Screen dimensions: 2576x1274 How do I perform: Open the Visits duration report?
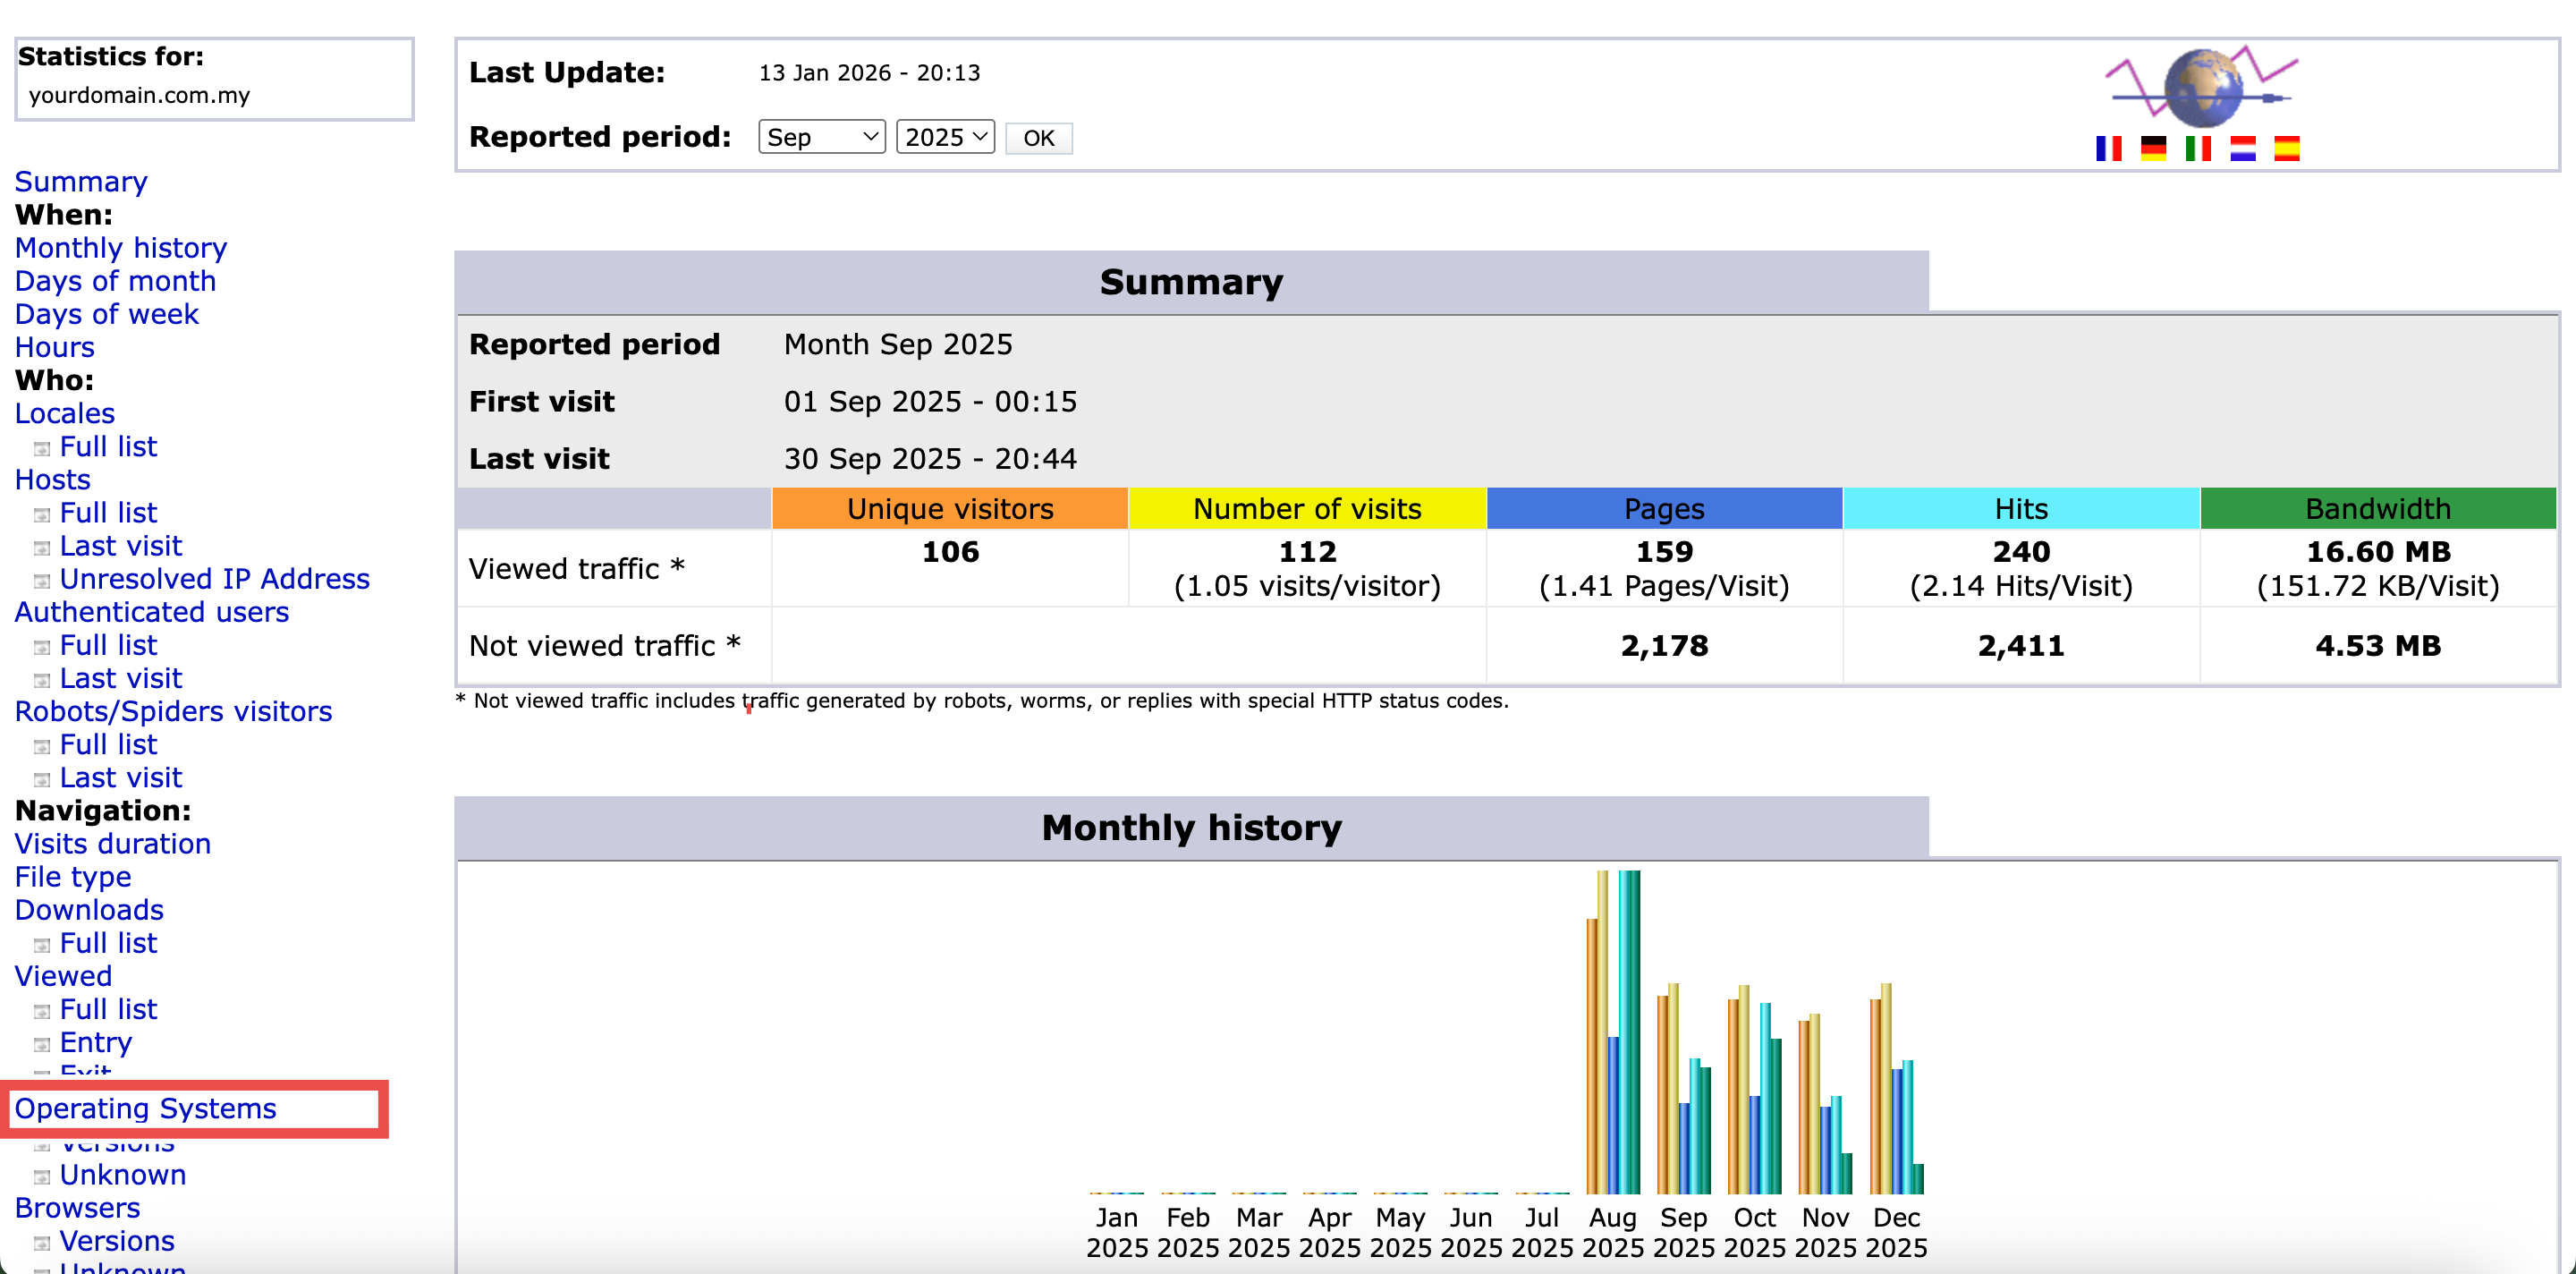coord(112,844)
